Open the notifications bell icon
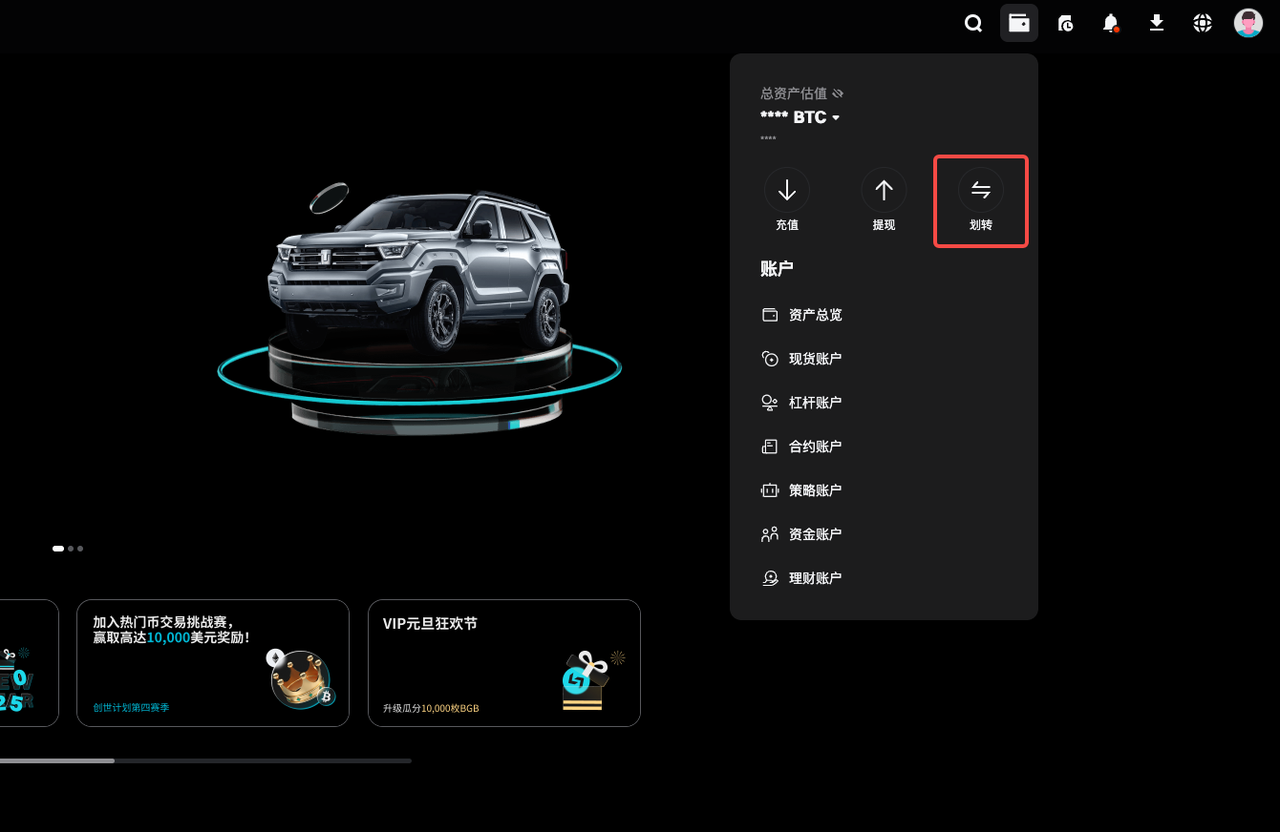Viewport: 1280px width, 832px height. [1110, 23]
